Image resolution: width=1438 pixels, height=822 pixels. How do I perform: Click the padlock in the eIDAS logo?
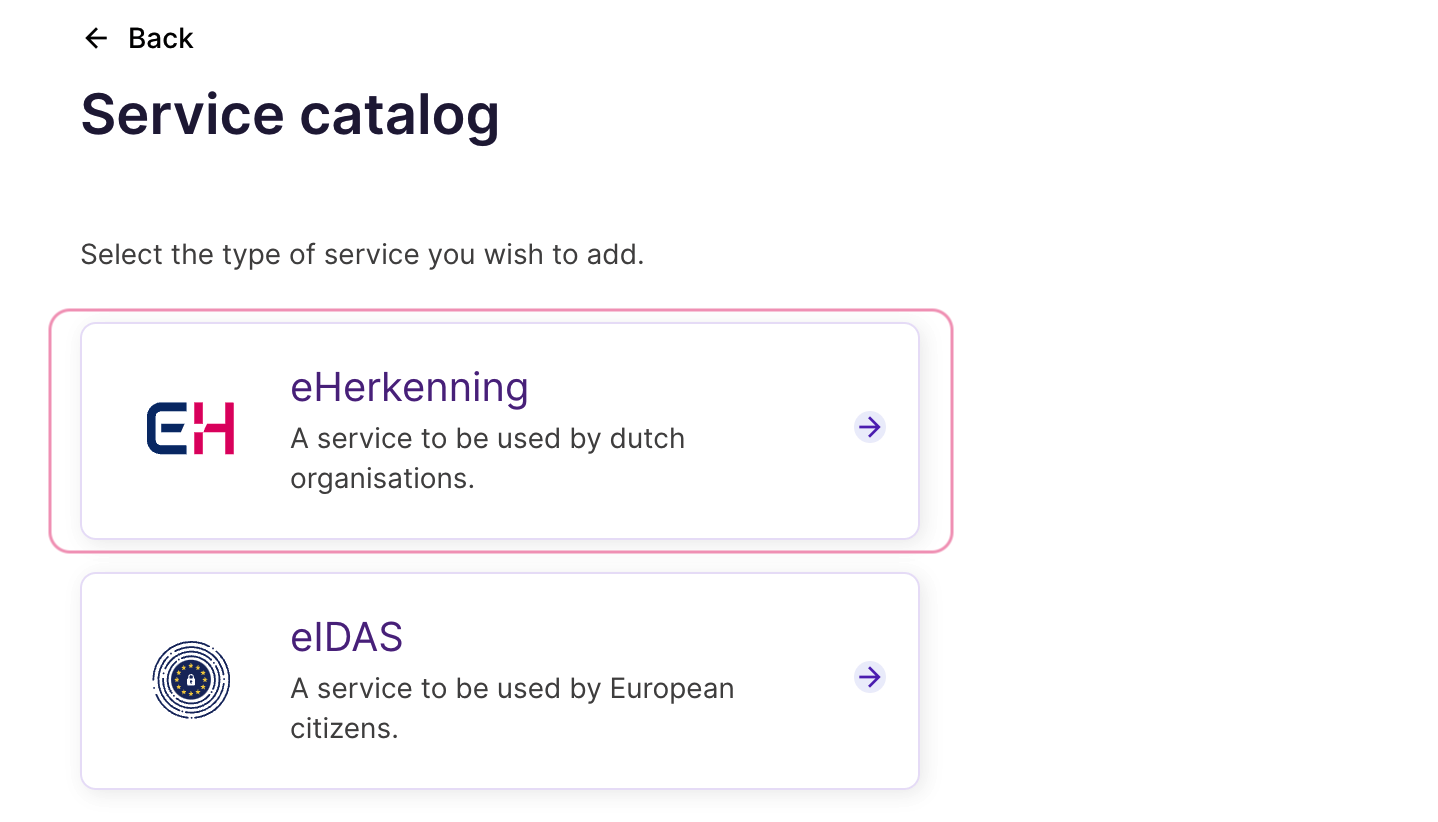point(191,680)
